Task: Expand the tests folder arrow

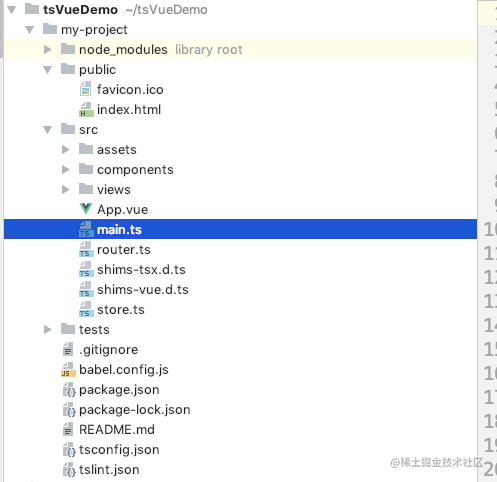Action: click(x=48, y=329)
